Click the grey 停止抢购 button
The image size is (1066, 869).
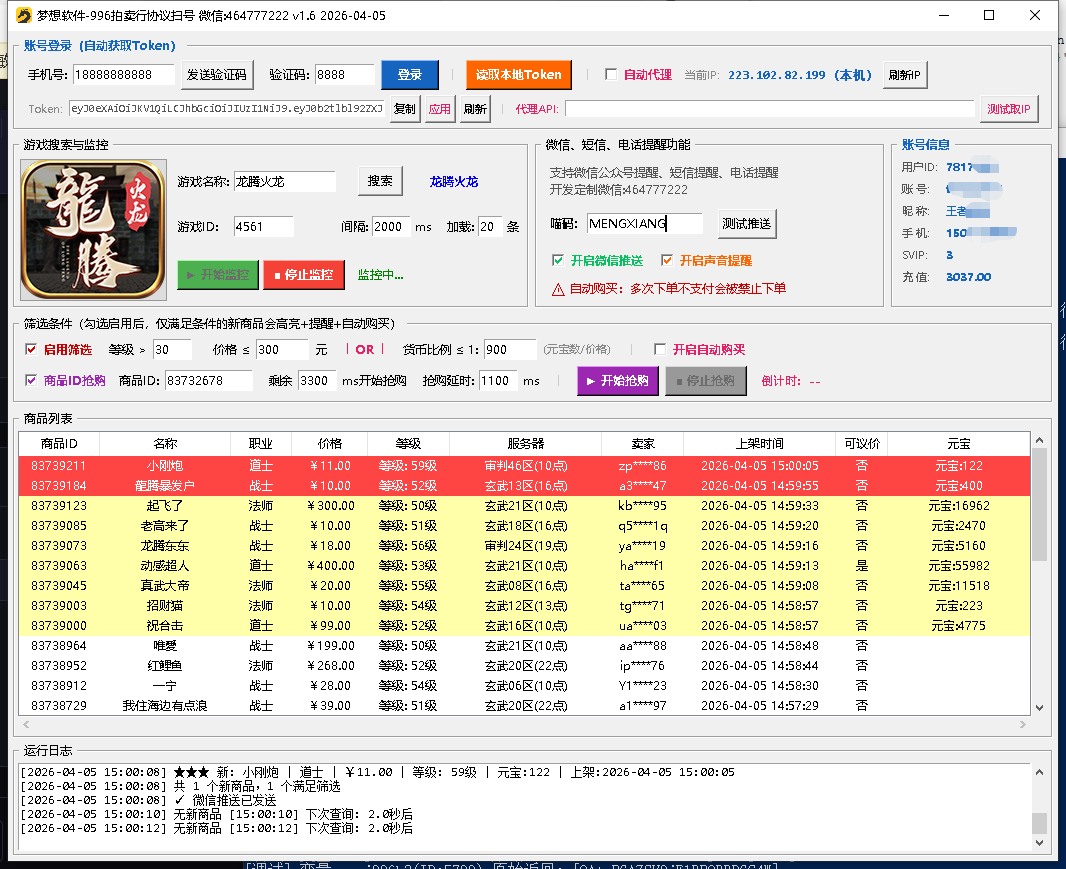(706, 381)
